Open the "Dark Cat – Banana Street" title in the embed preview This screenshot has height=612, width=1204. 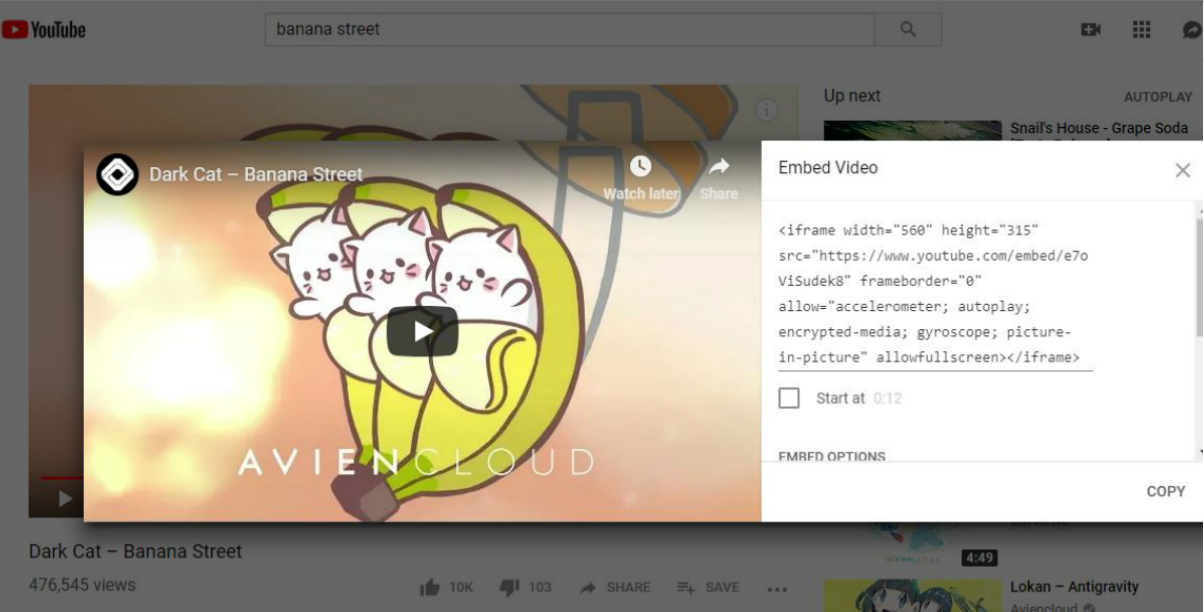[x=256, y=174]
